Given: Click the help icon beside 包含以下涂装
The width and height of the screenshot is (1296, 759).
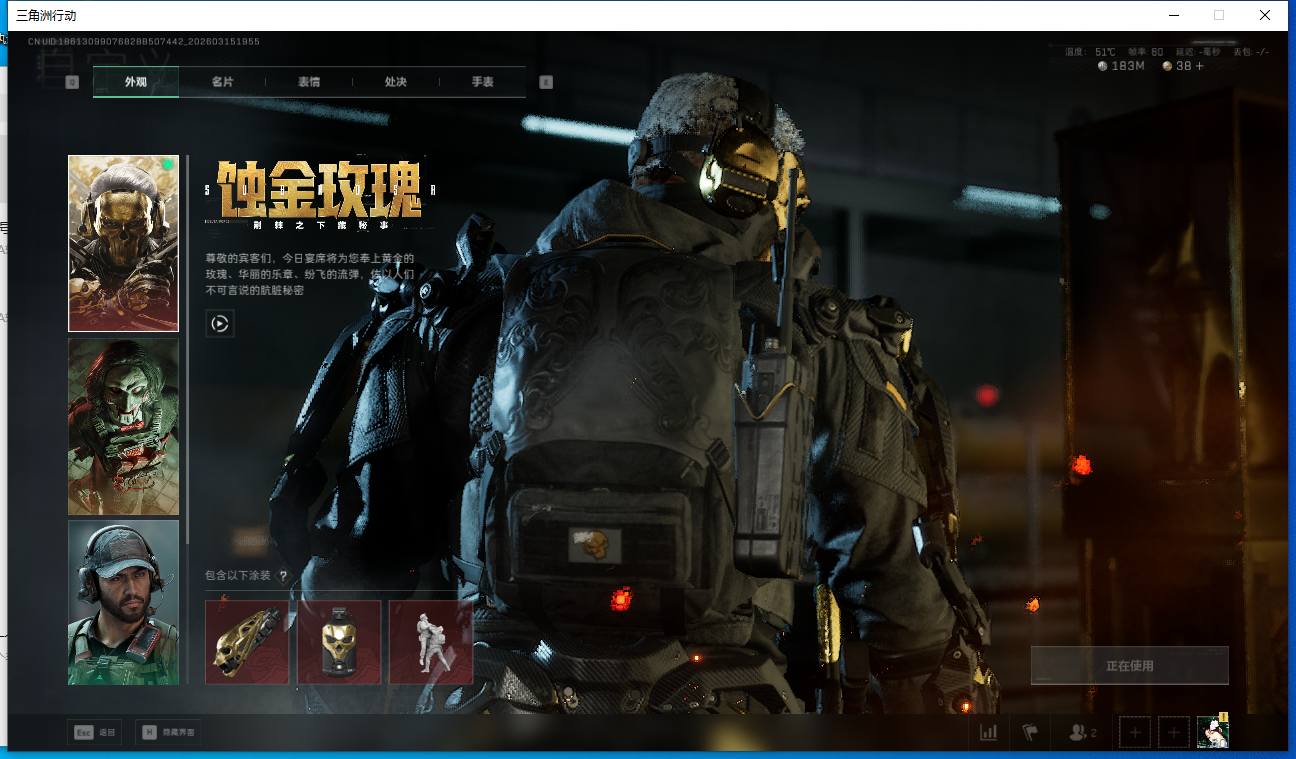Looking at the screenshot, I should 283,576.
